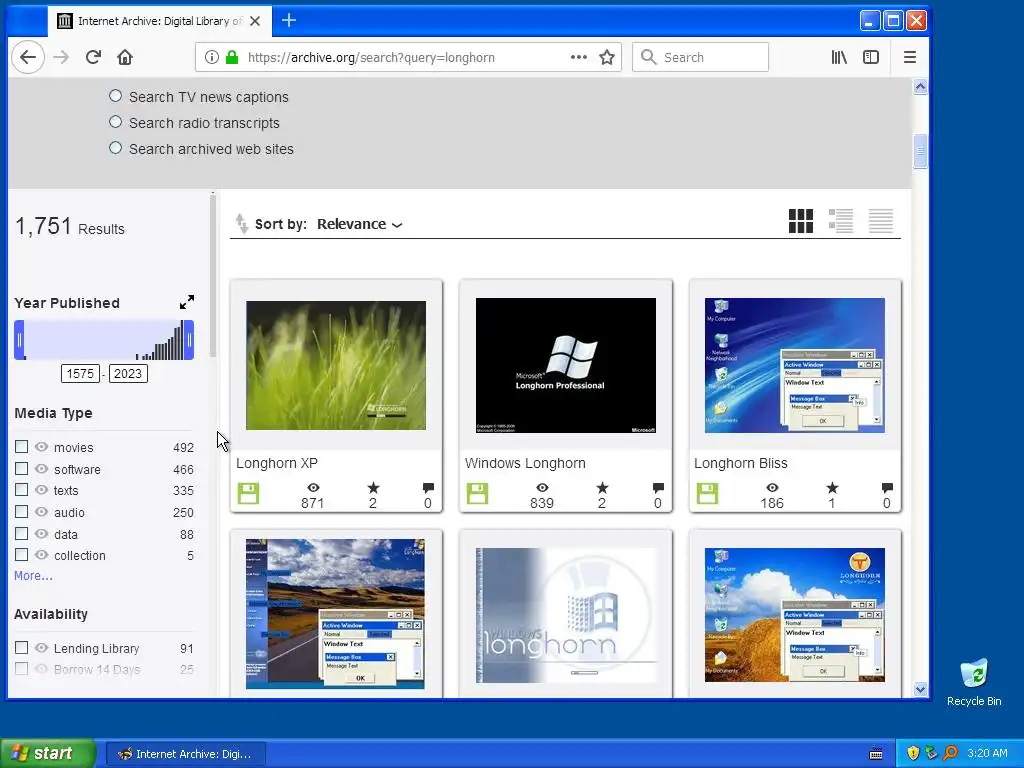Switch to list view with details
The width and height of the screenshot is (1024, 768).
pos(840,221)
